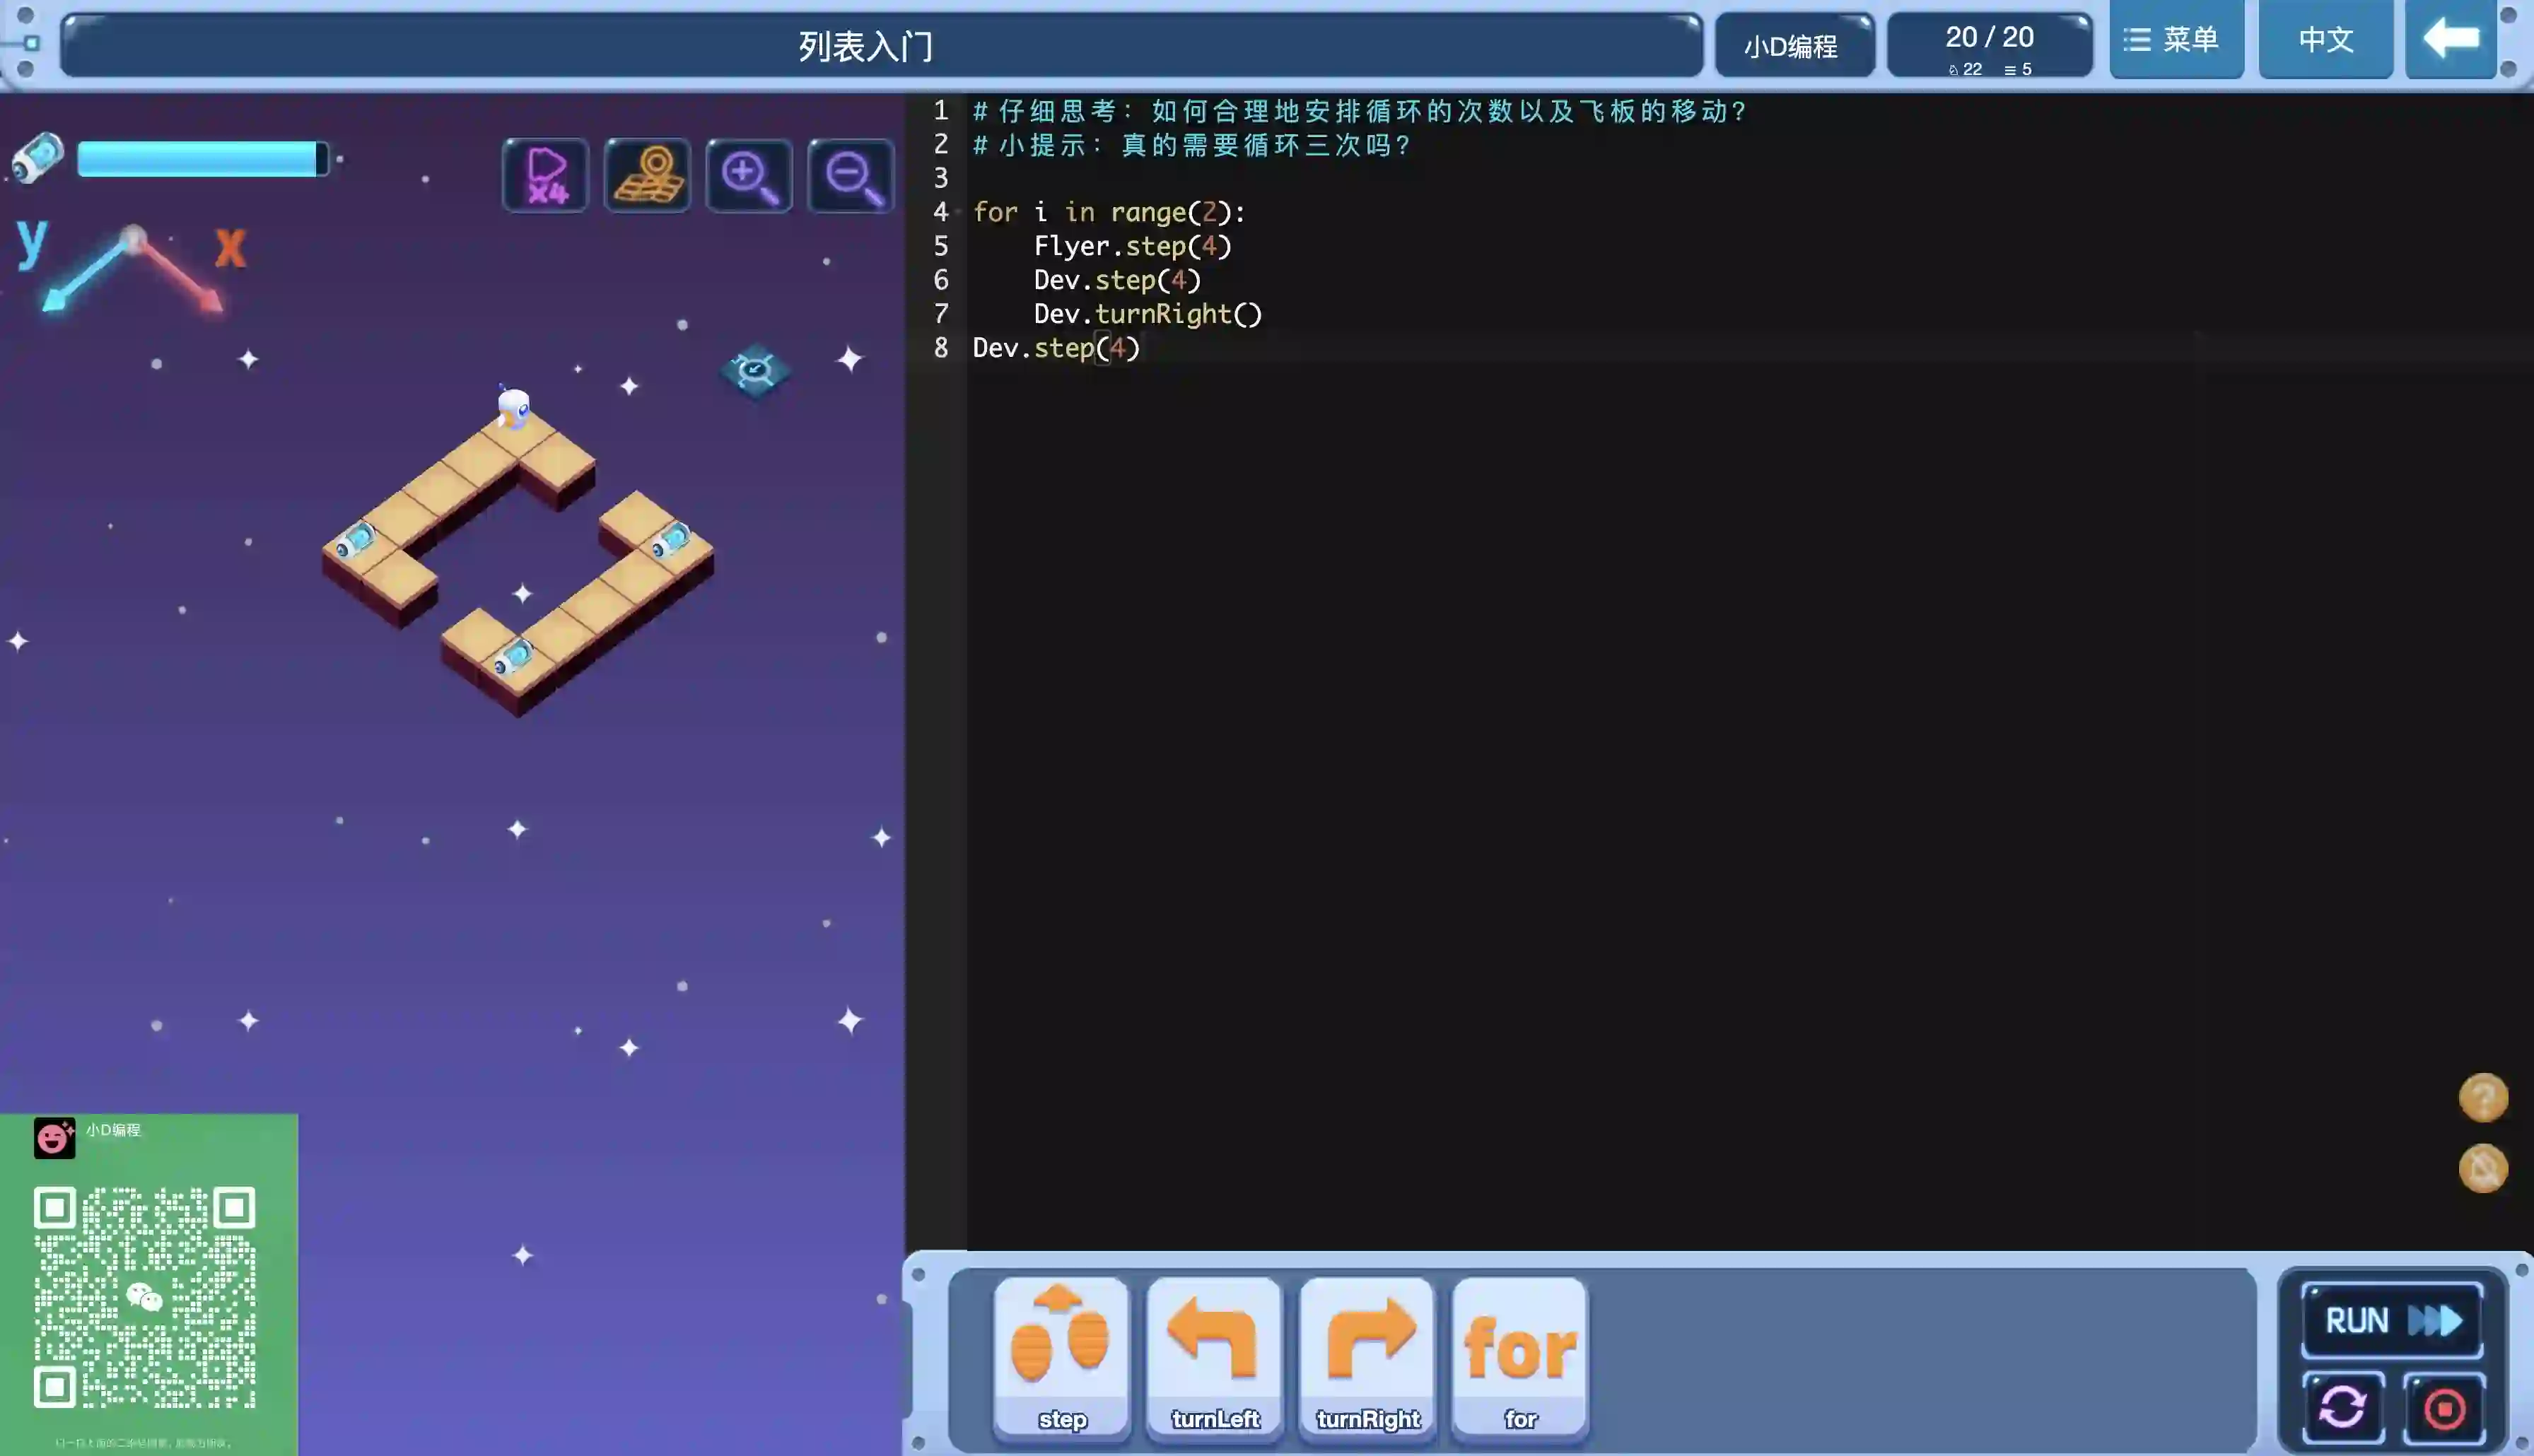The image size is (2534, 1456).
Task: Toggle the mute sound icon
Action: tap(2483, 1168)
